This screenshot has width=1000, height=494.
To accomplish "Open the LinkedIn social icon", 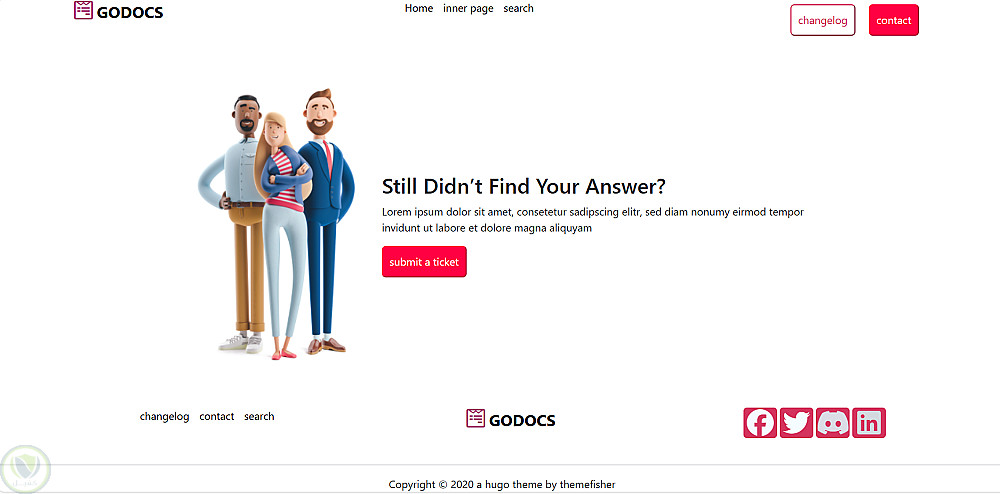I will point(869,423).
